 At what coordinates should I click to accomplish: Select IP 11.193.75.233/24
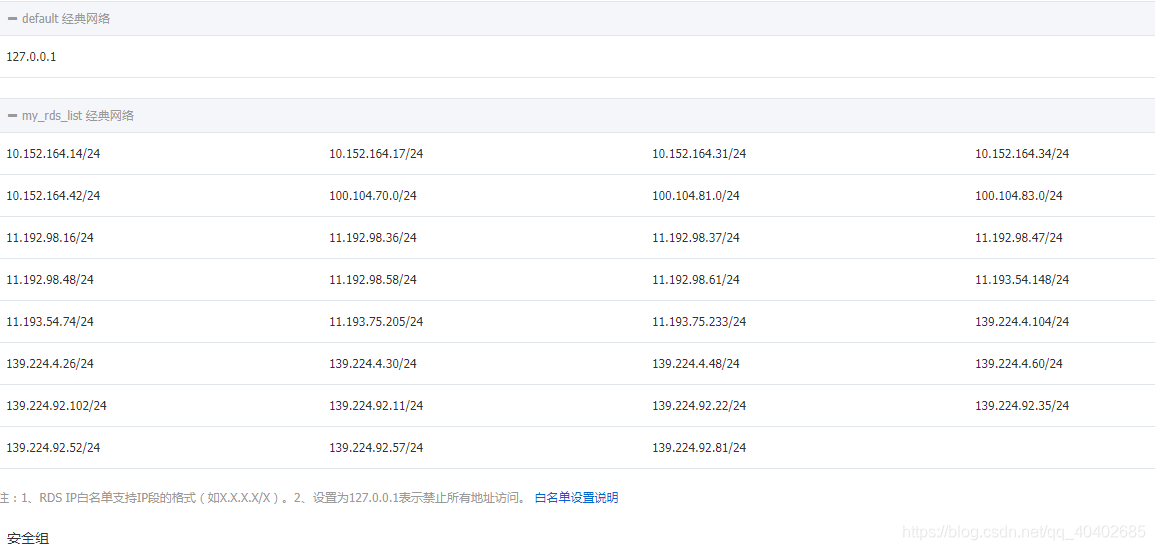699,322
